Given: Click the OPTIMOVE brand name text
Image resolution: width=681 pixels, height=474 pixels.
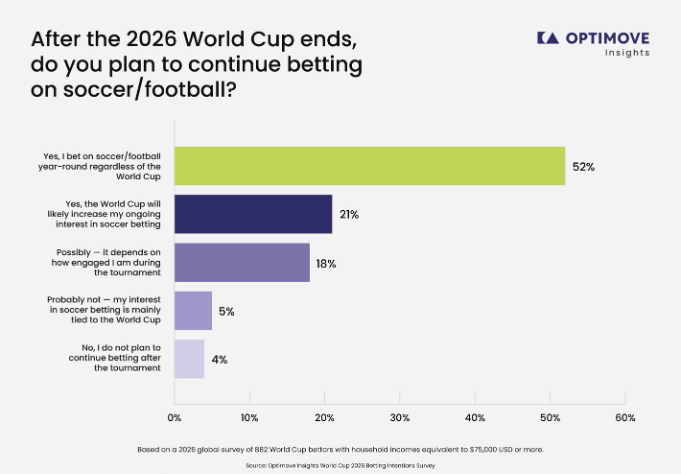Looking at the screenshot, I should tap(608, 38).
